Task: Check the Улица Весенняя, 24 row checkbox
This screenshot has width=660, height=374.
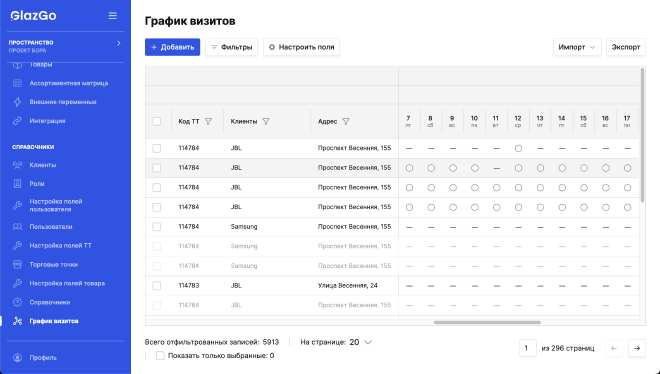Action: 157,286
